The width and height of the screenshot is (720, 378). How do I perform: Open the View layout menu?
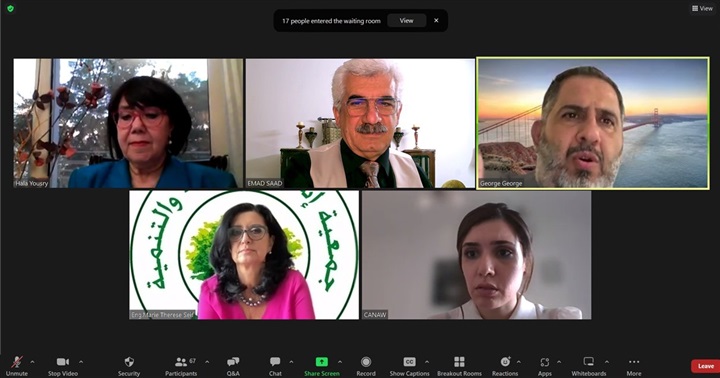point(703,8)
